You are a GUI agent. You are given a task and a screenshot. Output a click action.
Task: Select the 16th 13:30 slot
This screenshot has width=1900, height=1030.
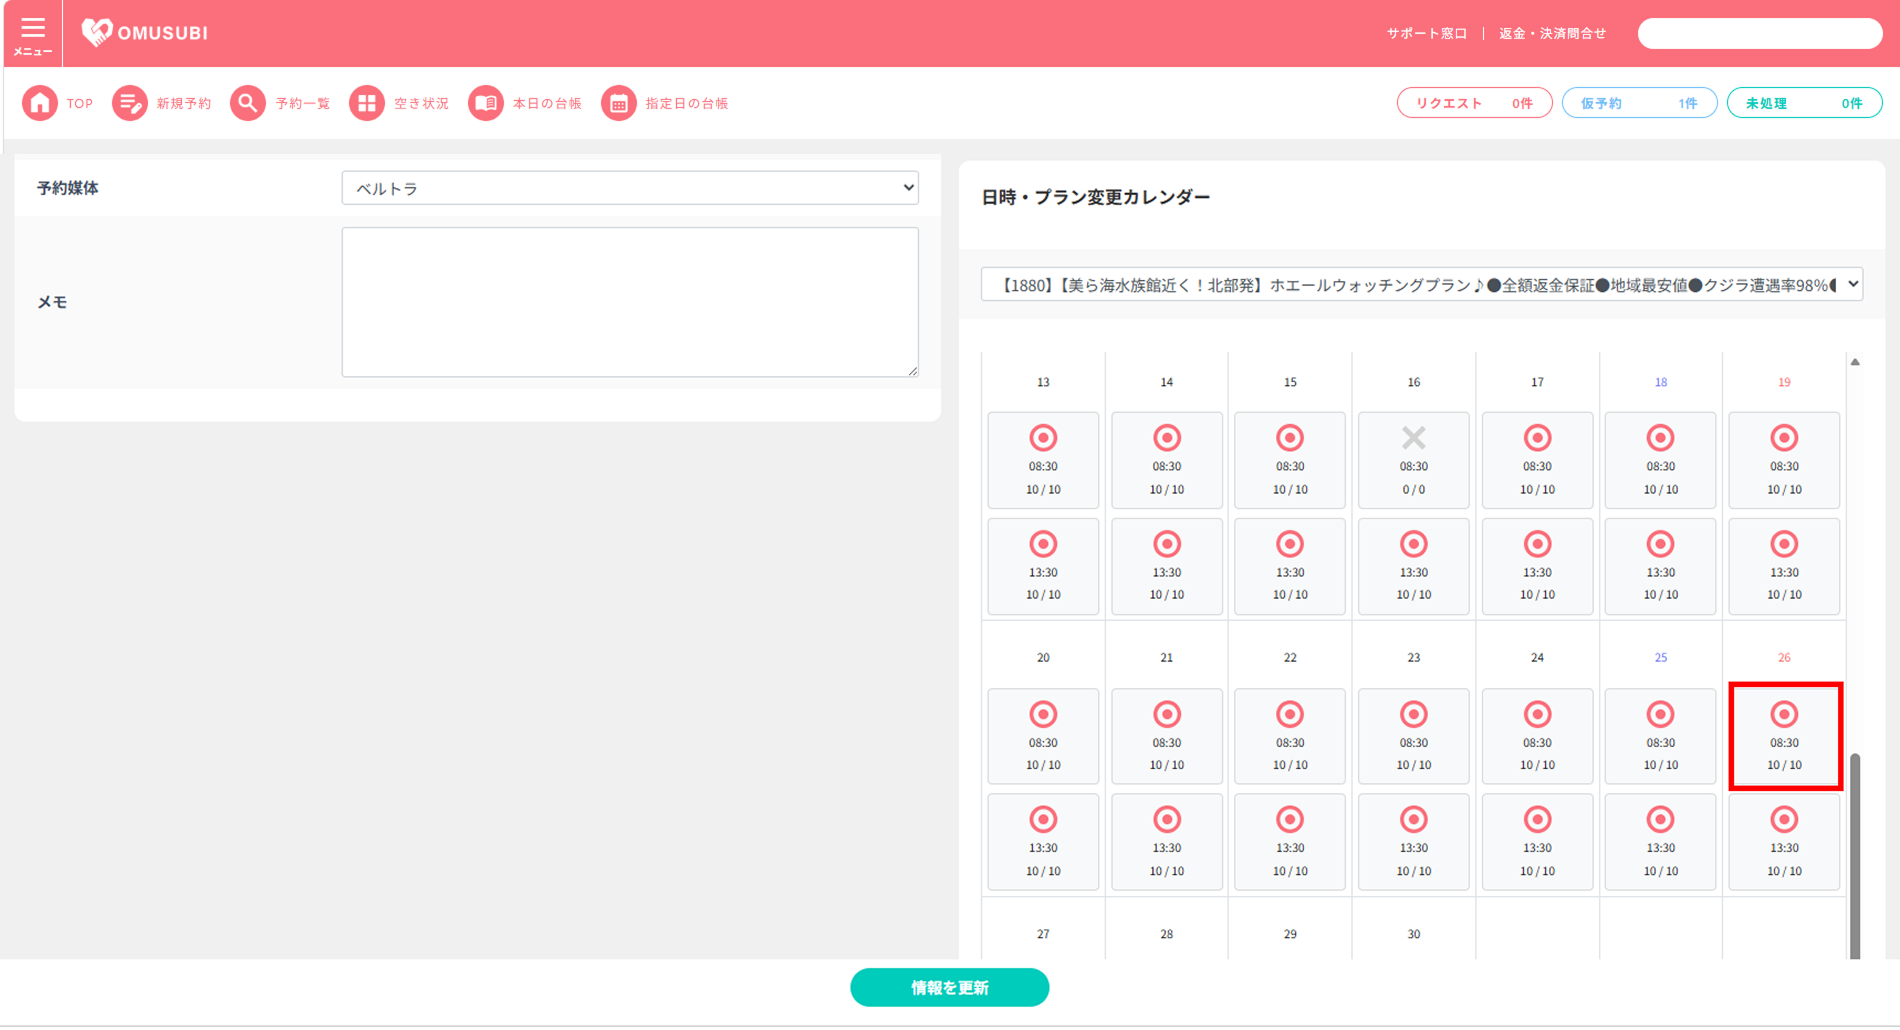(1414, 566)
